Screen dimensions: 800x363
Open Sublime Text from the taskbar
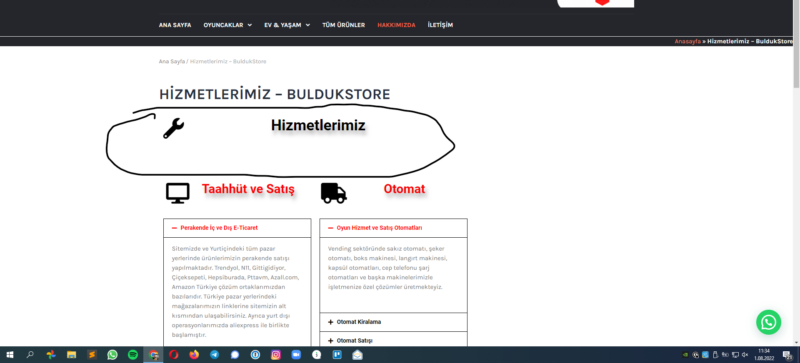click(92, 354)
